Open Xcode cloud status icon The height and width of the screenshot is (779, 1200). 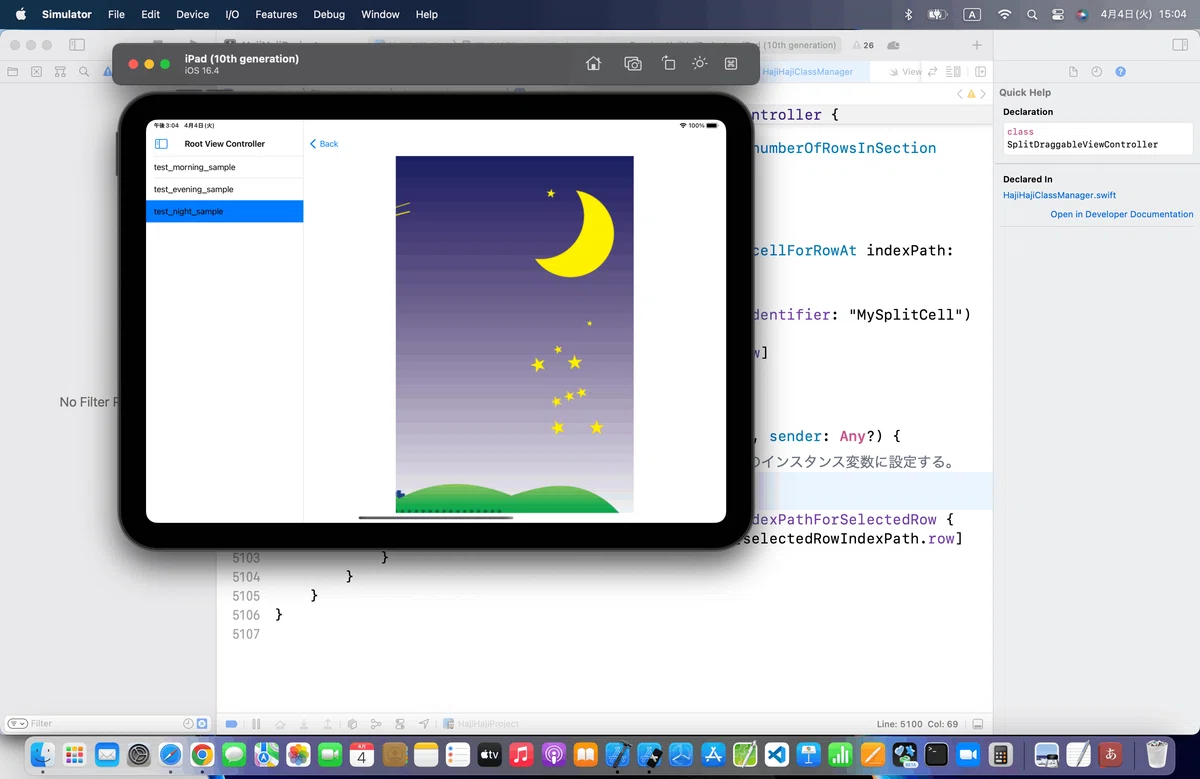click(893, 45)
